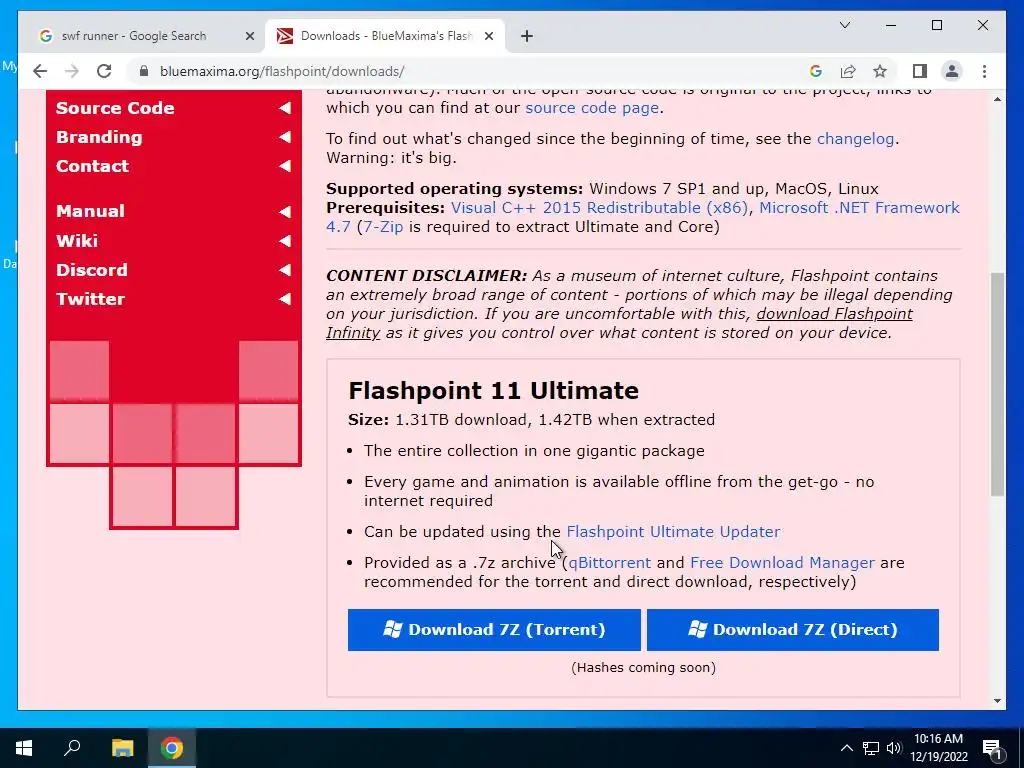
Task: Open Visual C++ 2015 Redistributable (x86) link
Action: 599,208
